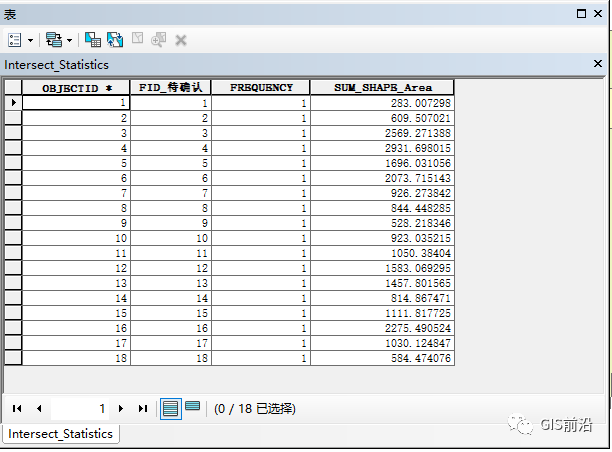Click the Switch Selection icon
The image size is (612, 452).
click(x=115, y=40)
